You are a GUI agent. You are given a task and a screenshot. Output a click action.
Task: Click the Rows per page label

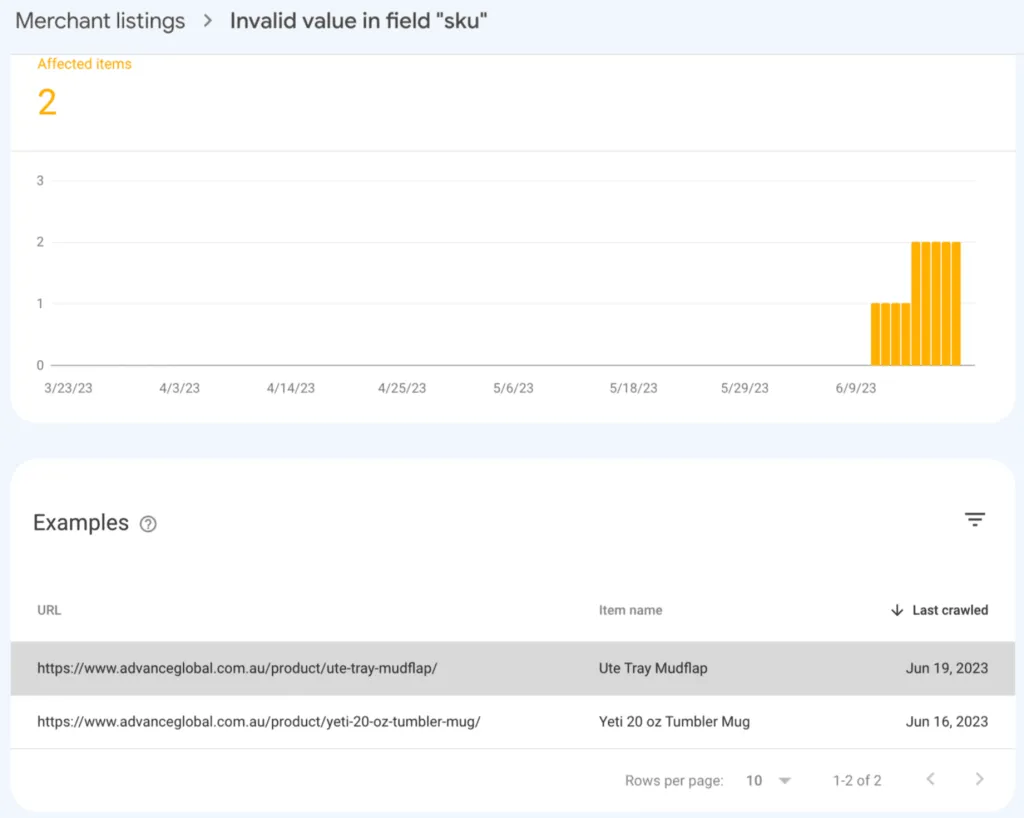[674, 780]
